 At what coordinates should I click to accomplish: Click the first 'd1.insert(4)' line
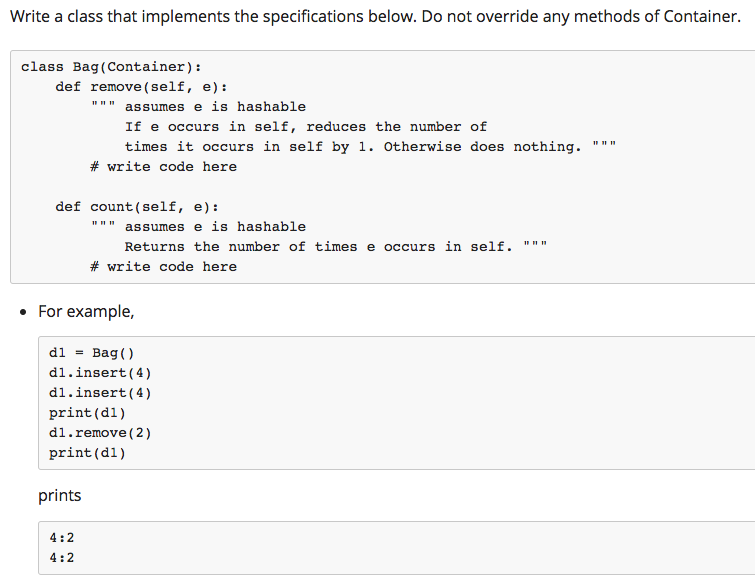[x=100, y=372]
